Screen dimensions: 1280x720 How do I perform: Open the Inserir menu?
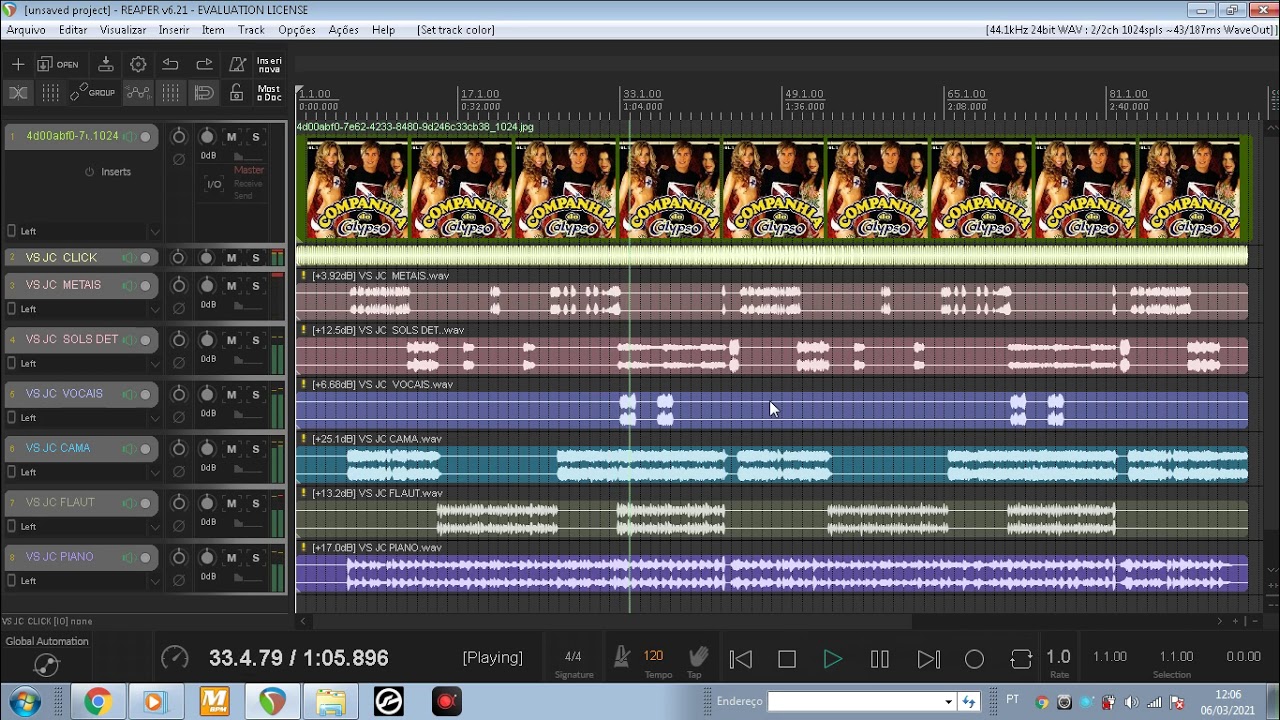[x=174, y=30]
